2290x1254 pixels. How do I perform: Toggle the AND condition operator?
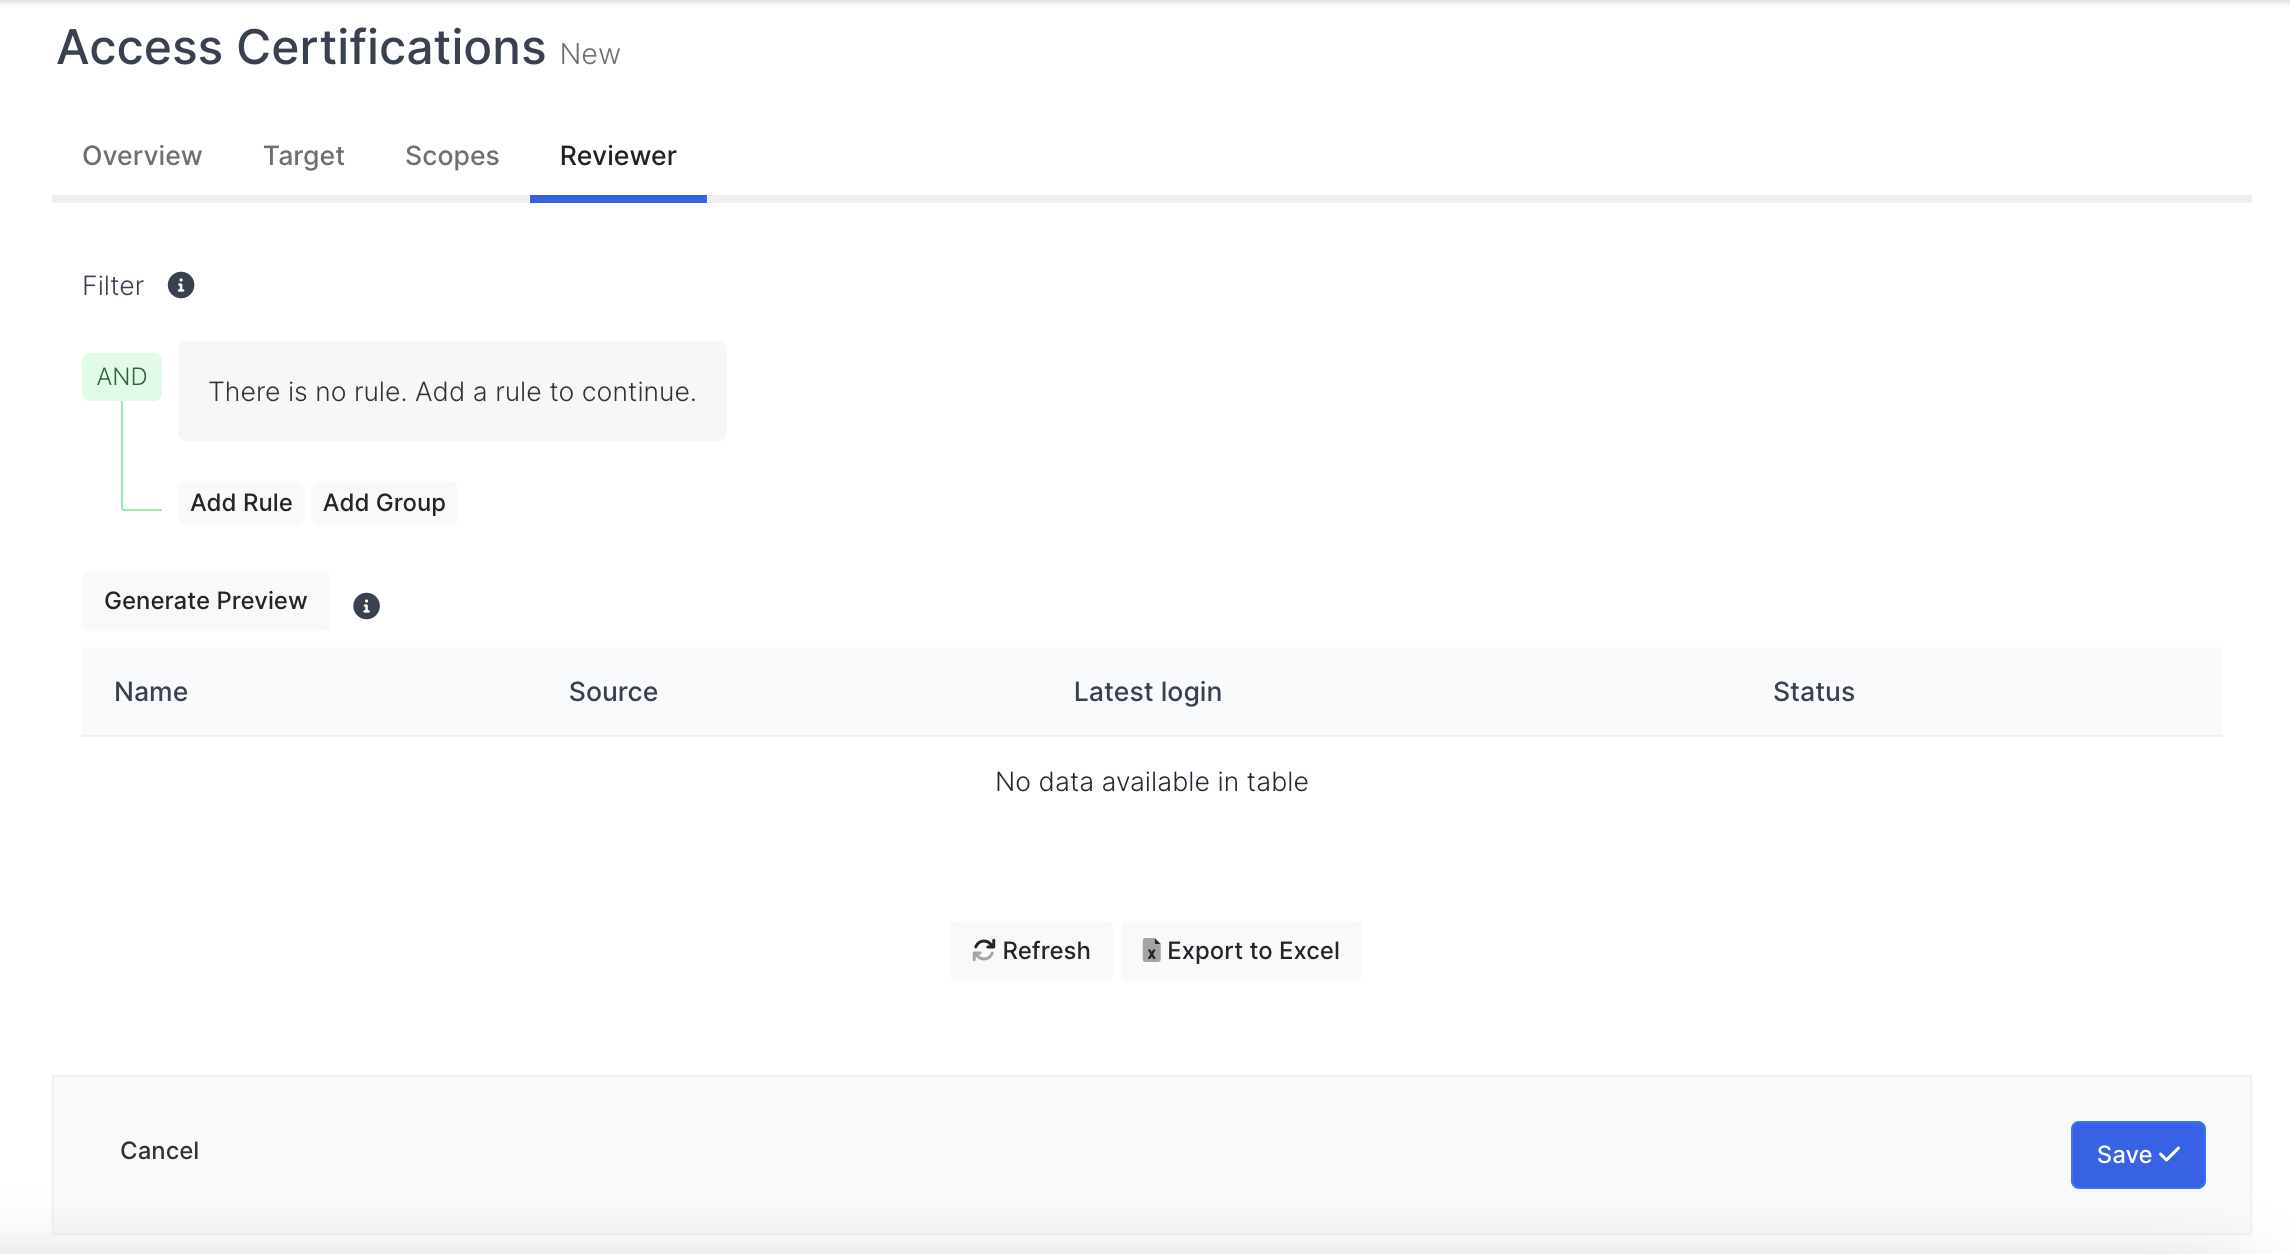pyautogui.click(x=122, y=376)
